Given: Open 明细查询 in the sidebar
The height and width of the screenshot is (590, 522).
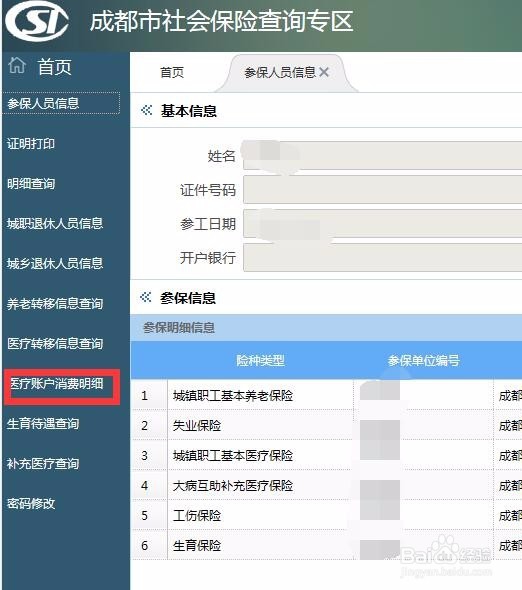Looking at the screenshot, I should click(31, 184).
